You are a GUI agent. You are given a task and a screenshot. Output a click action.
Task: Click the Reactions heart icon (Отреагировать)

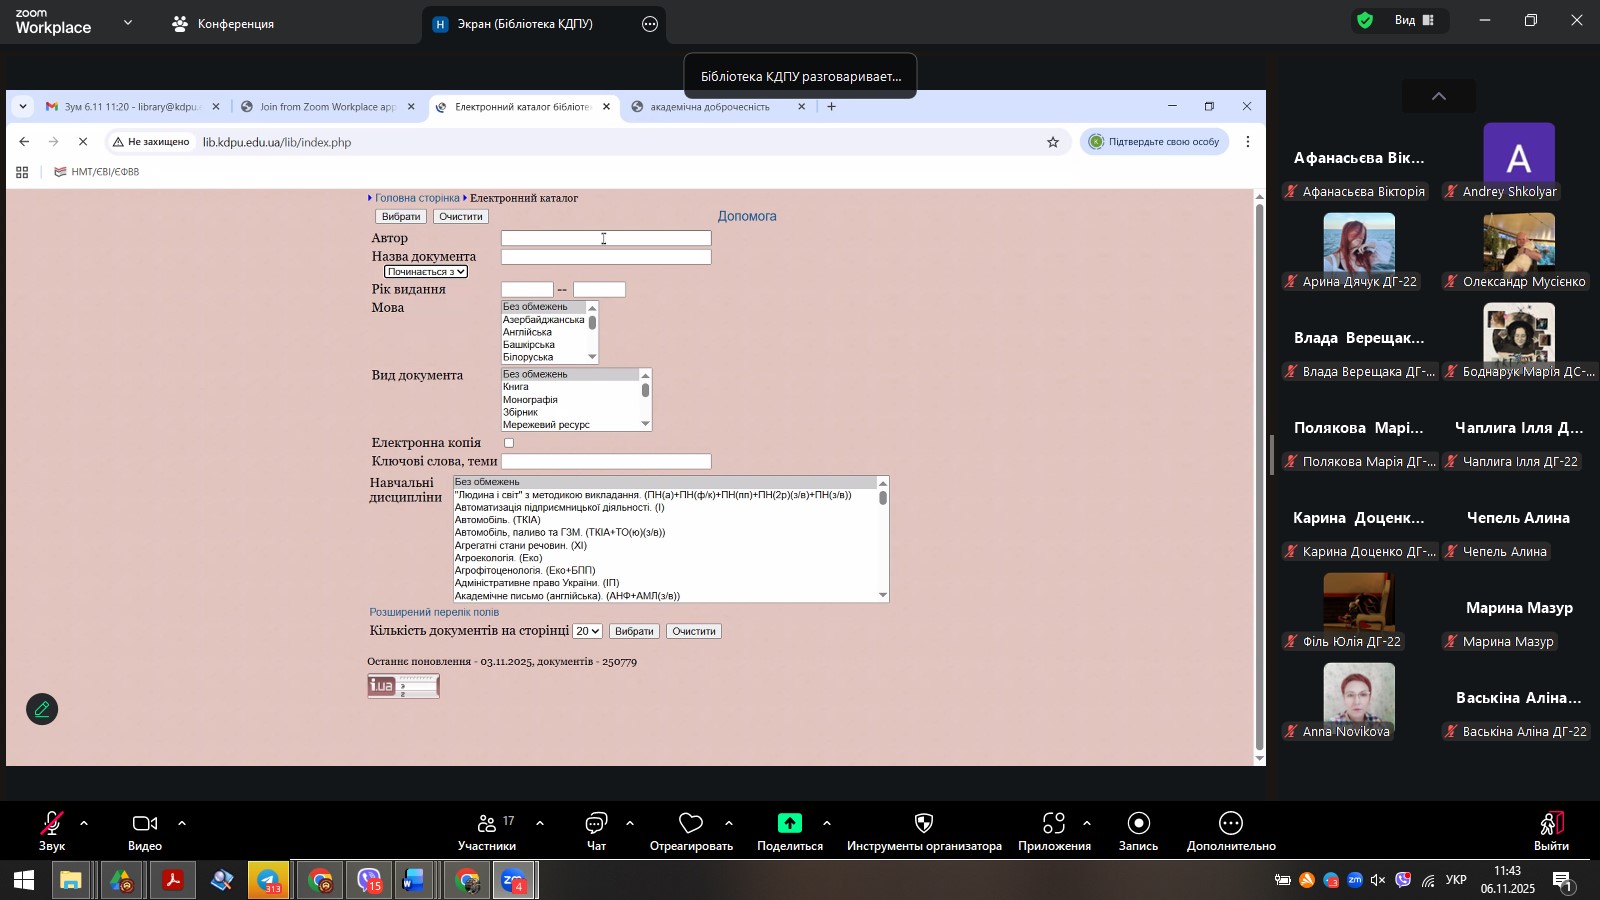(690, 824)
